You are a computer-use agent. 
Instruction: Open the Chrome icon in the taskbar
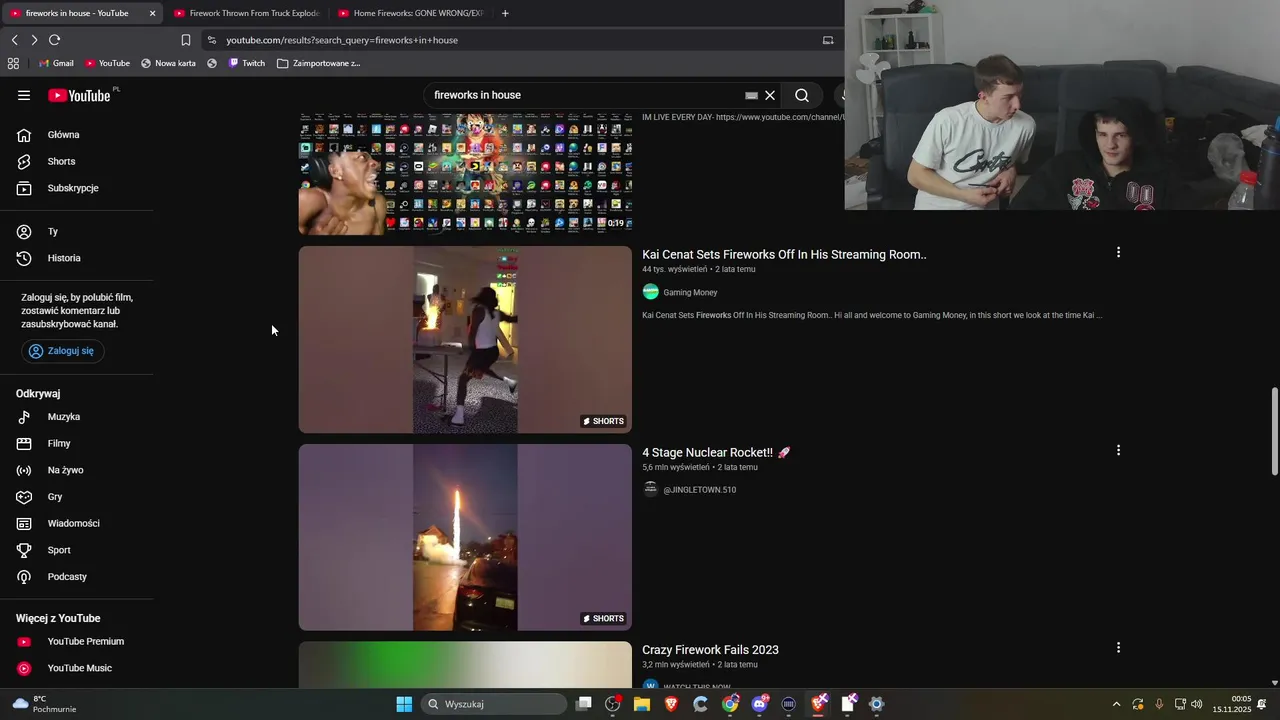[x=730, y=704]
